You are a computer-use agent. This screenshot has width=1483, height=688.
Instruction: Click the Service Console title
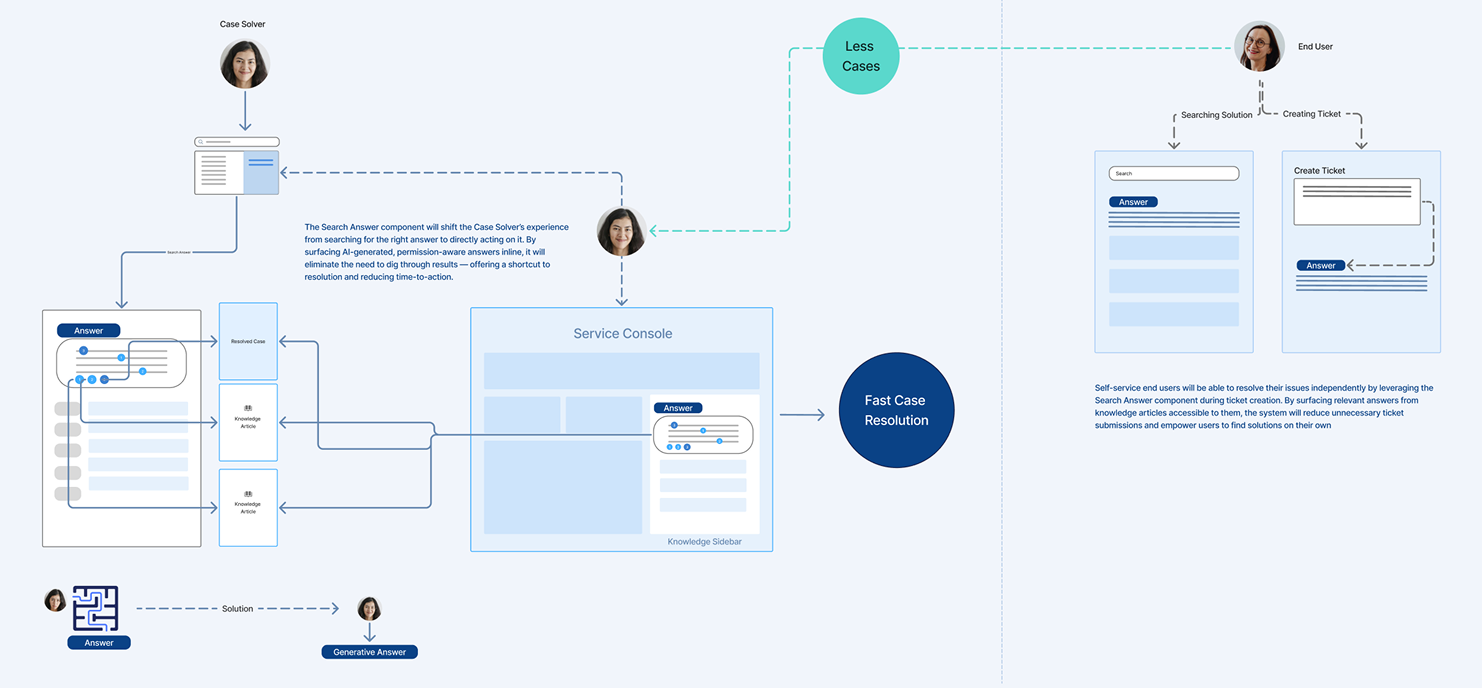coord(623,333)
